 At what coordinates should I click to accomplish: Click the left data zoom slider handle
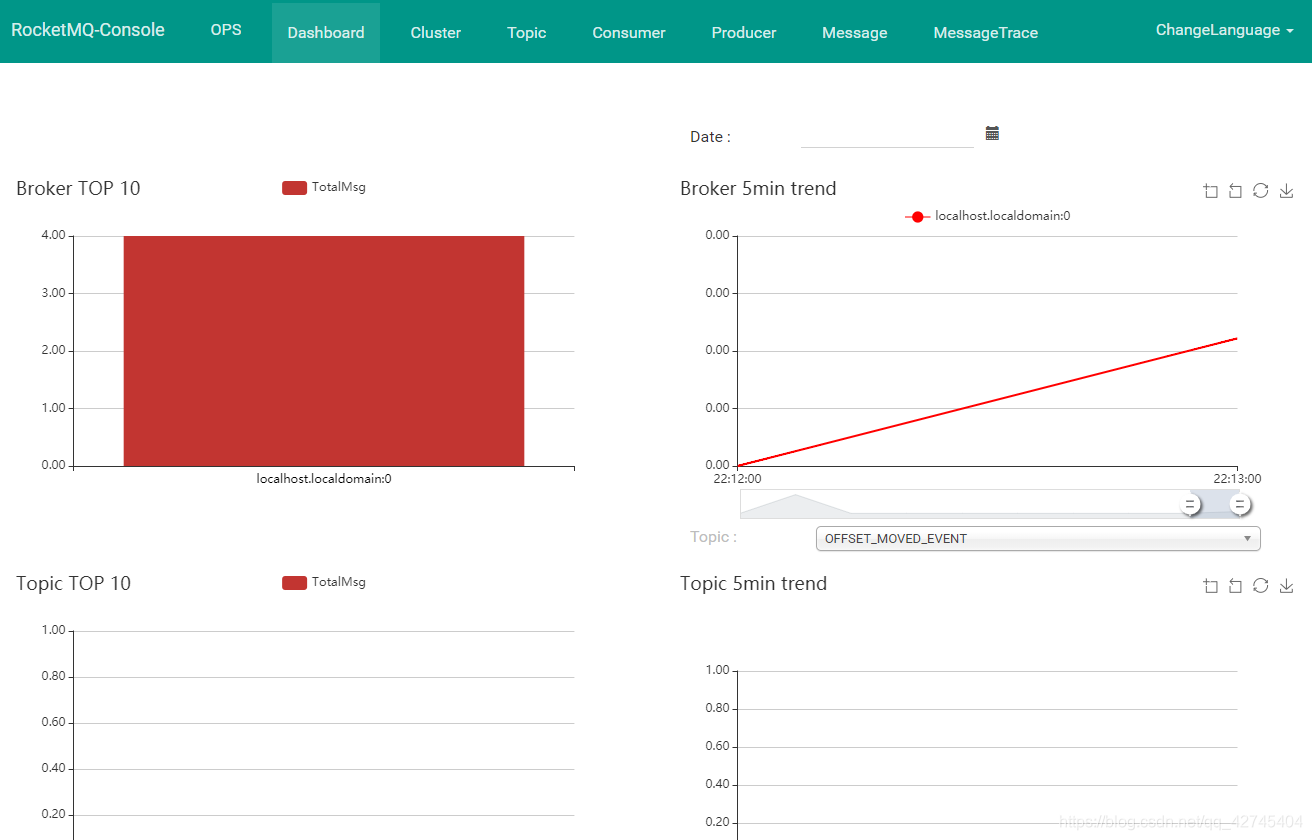[x=1190, y=505]
